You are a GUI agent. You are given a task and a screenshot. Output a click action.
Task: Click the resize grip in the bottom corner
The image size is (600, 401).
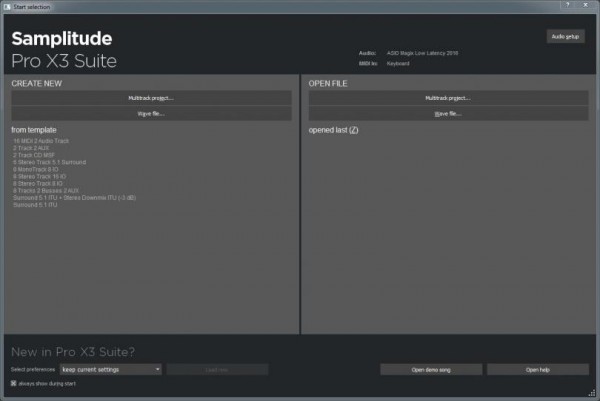(x=592, y=393)
